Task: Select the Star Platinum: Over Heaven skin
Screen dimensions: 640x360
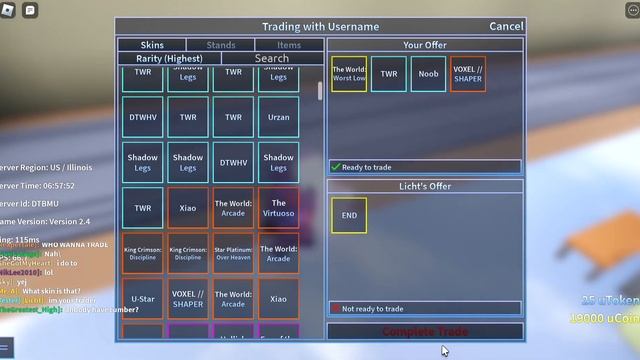Action: (x=233, y=253)
